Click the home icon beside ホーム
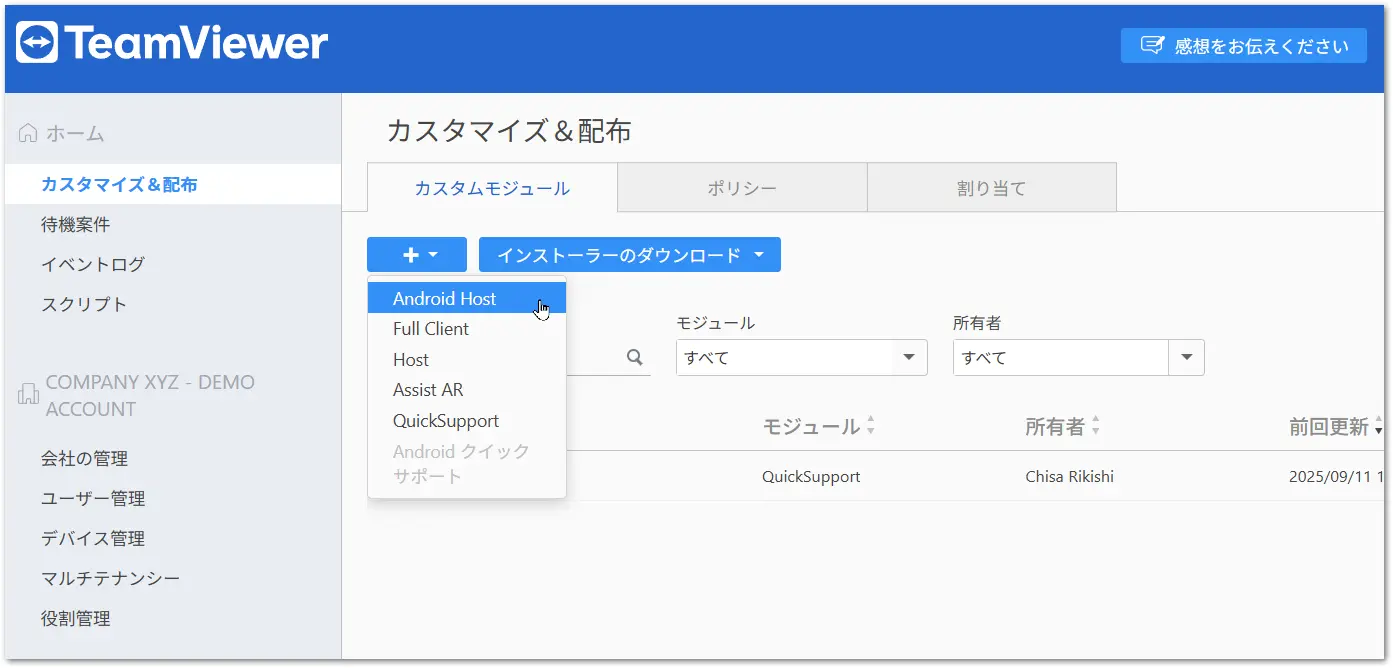This screenshot has height=668, width=1393. tap(28, 133)
